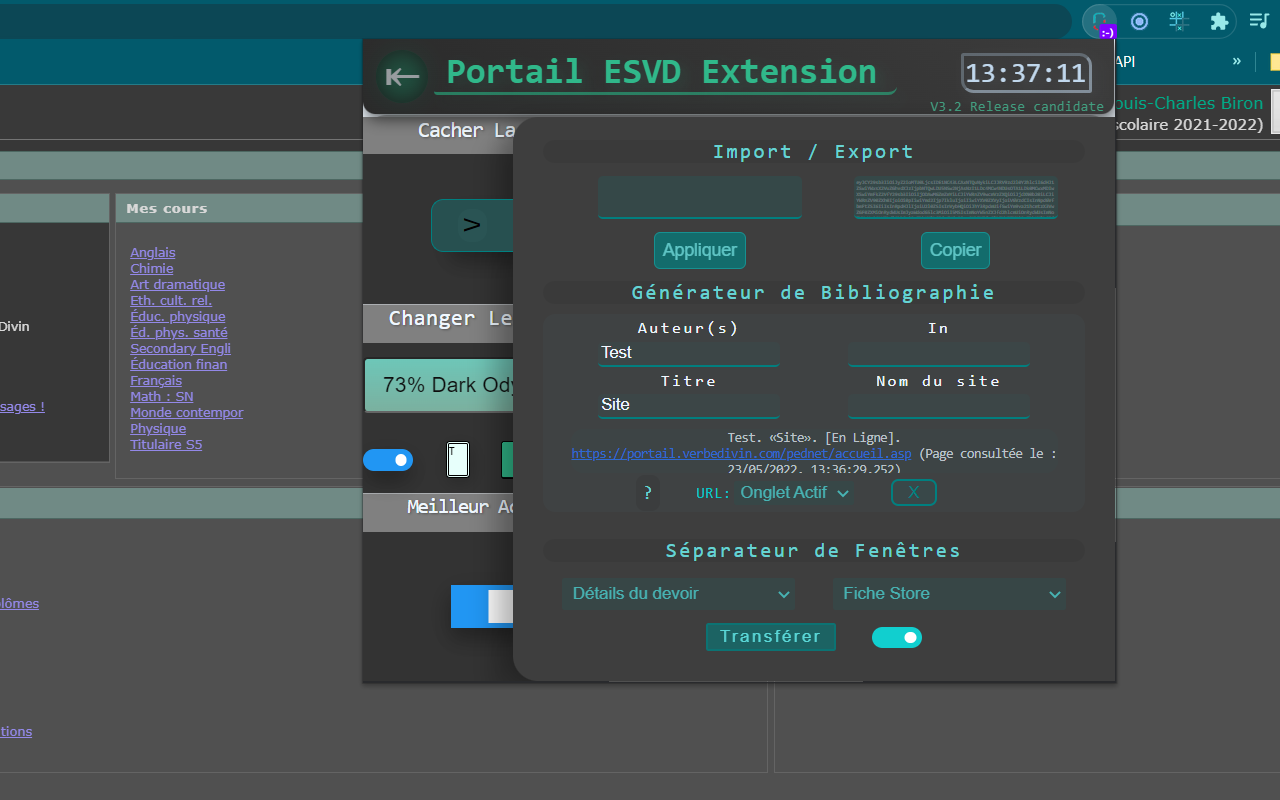Click the Cacher La section header
This screenshot has width=1280, height=800.
click(x=439, y=133)
